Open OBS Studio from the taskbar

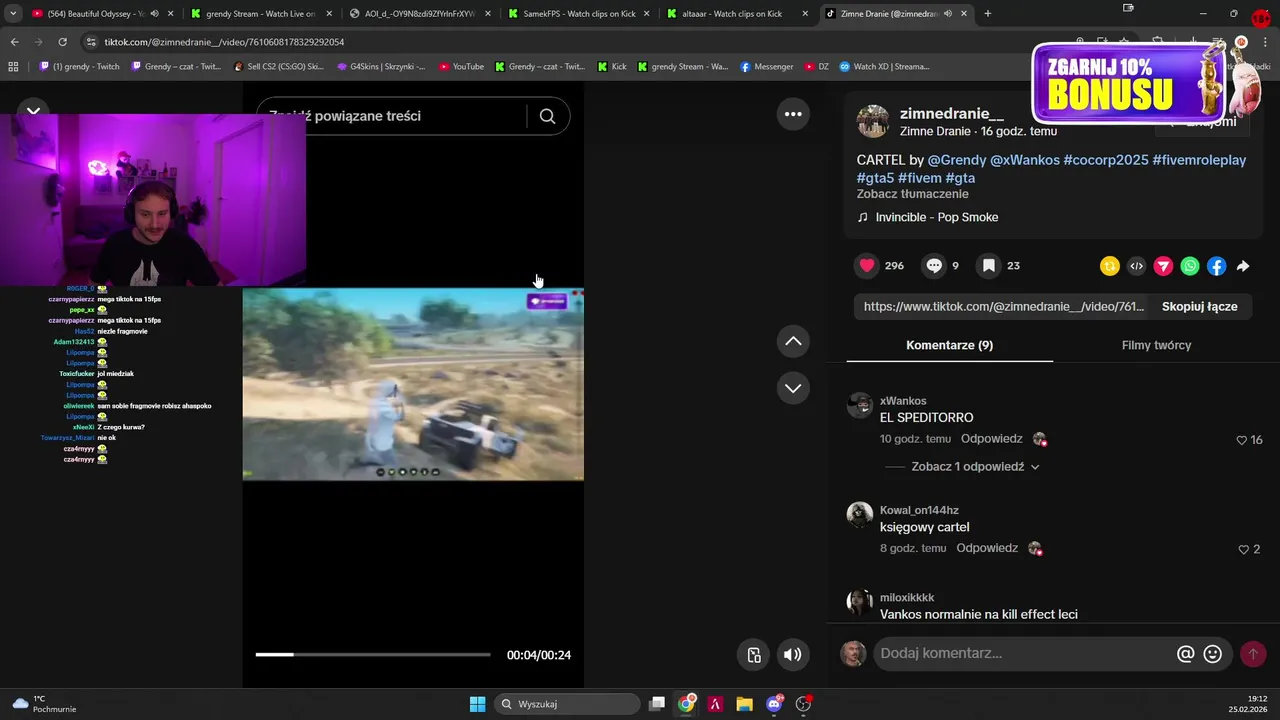pyautogui.click(x=803, y=704)
